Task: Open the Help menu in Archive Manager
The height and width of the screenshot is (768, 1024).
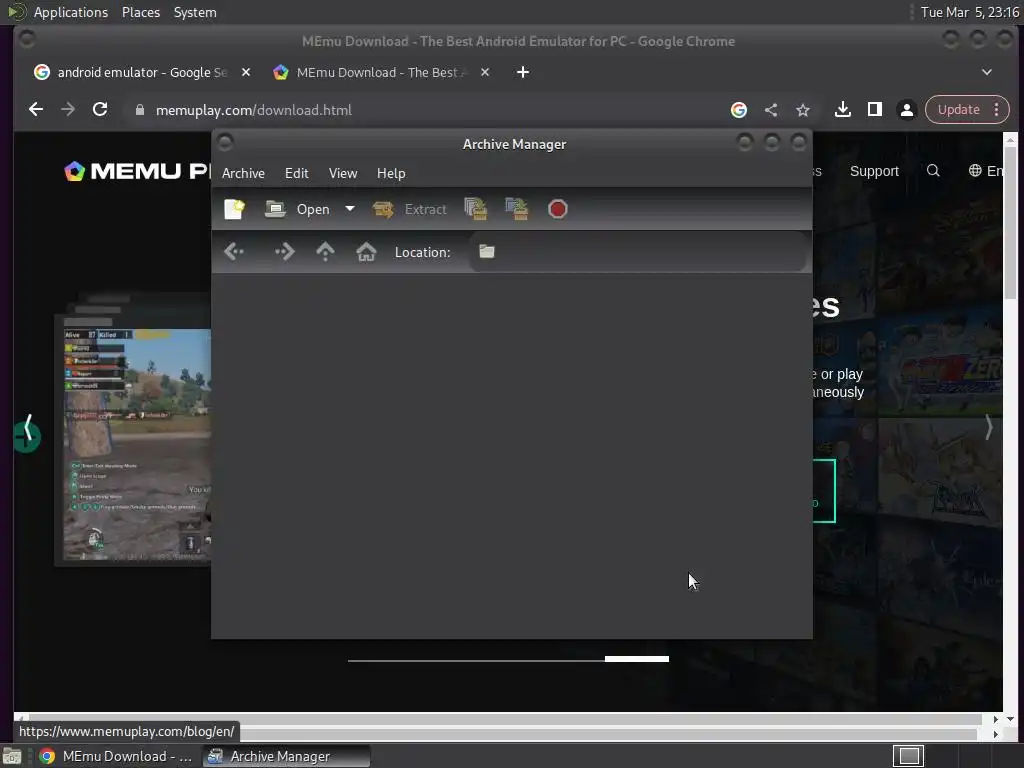Action: point(391,173)
